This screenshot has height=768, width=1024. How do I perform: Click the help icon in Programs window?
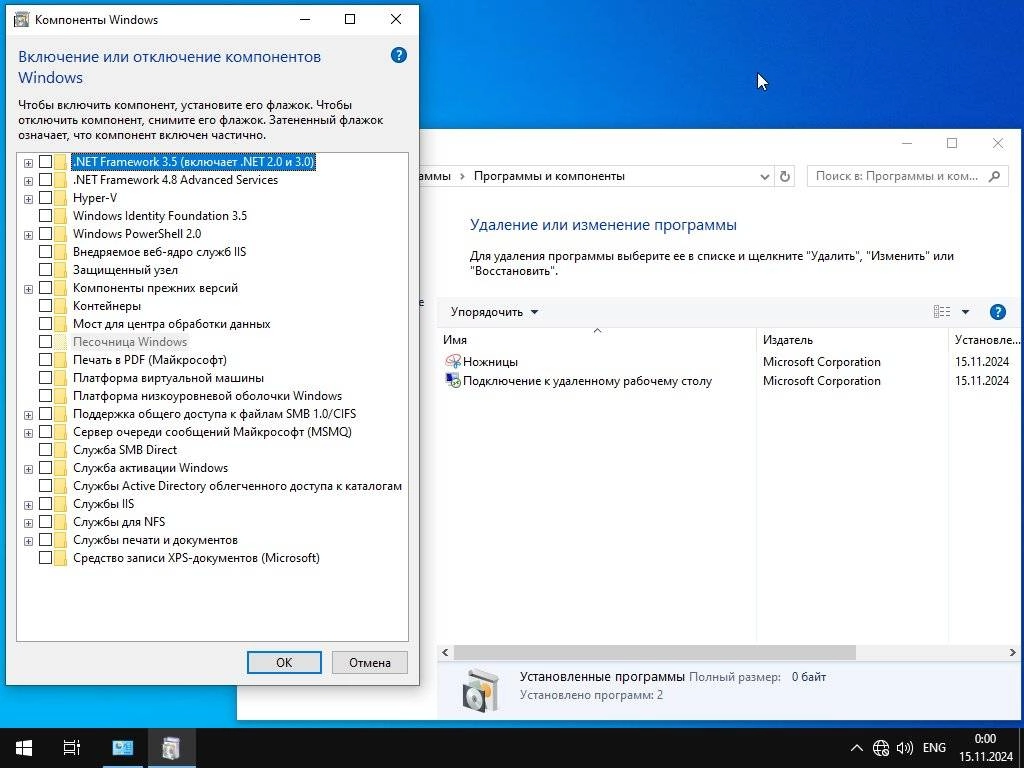[x=997, y=312]
